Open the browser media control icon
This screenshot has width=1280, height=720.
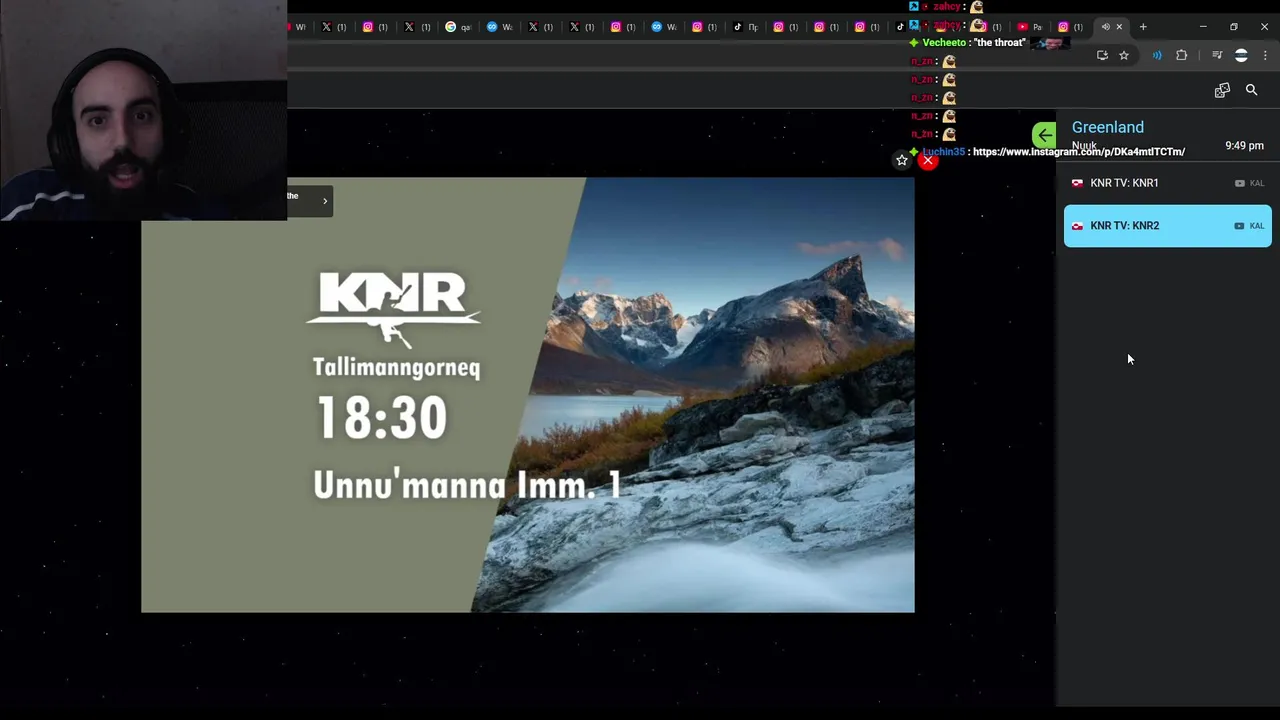(x=1217, y=56)
